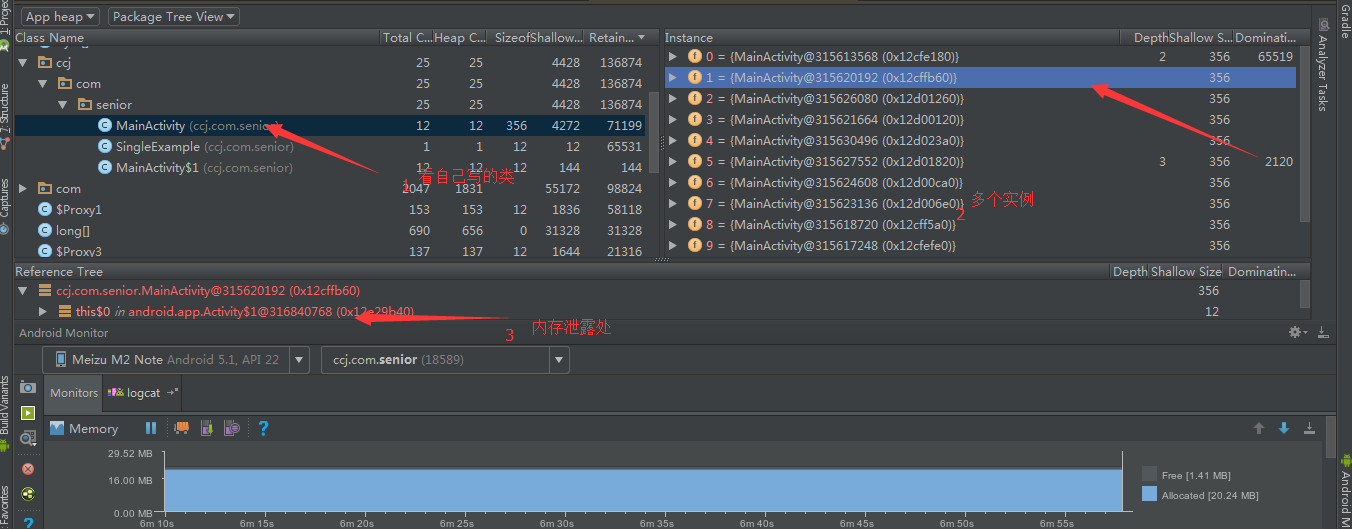Image resolution: width=1352 pixels, height=529 pixels.
Task: Click the Android Monitor panel title
Action: 64,333
